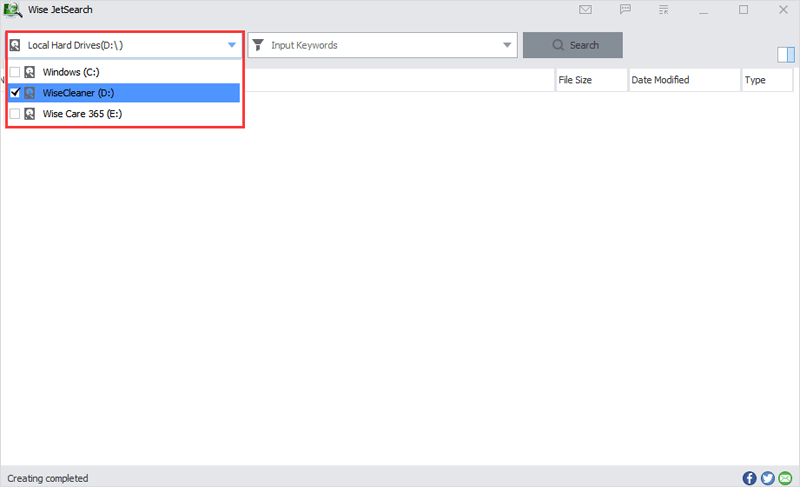Viewport: 800px width, 487px height.
Task: Click the Creating completed status text
Action: (47, 478)
